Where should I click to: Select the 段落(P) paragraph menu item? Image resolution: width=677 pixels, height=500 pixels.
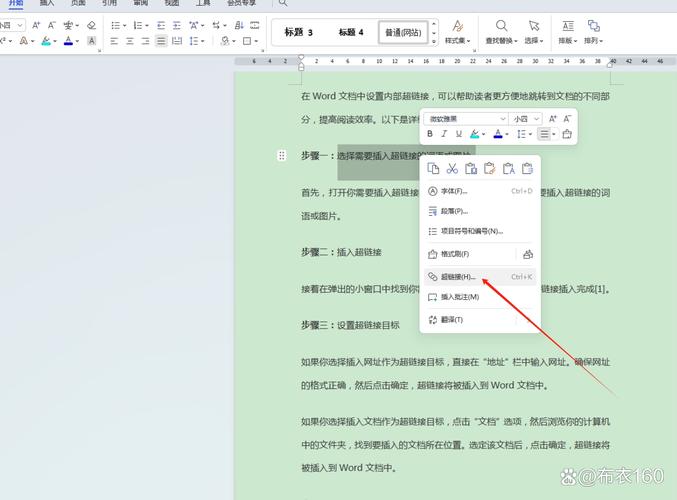[480, 211]
